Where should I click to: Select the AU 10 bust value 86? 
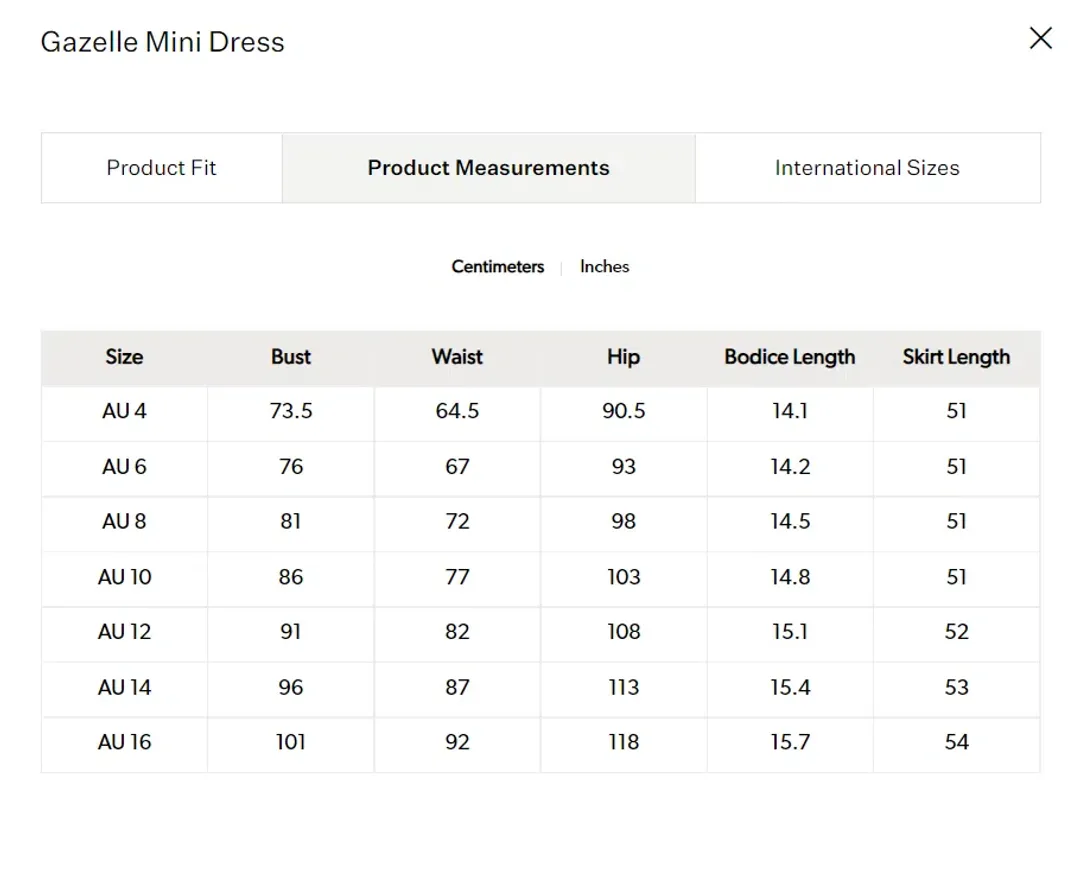click(291, 577)
